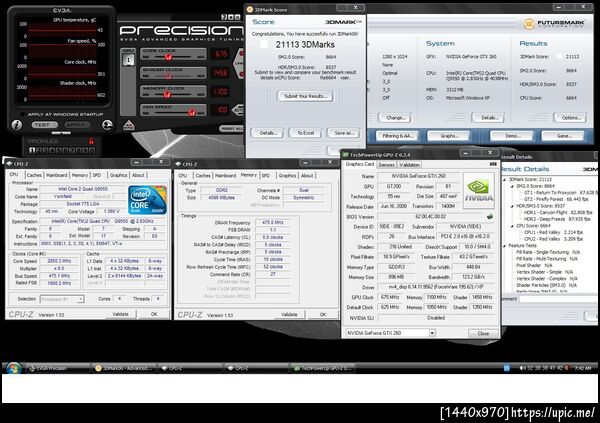The height and width of the screenshot is (423, 600).
Task: Click the Intel Core 2 logo in CPU-Z
Action: point(147,200)
